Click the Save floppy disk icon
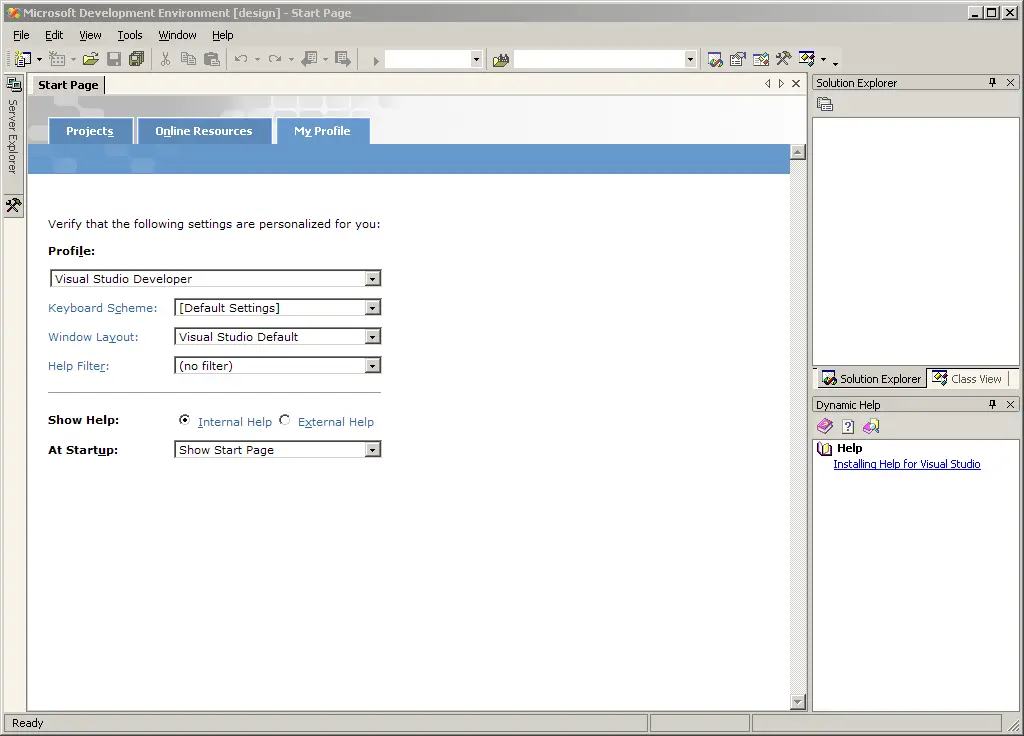 point(114,59)
